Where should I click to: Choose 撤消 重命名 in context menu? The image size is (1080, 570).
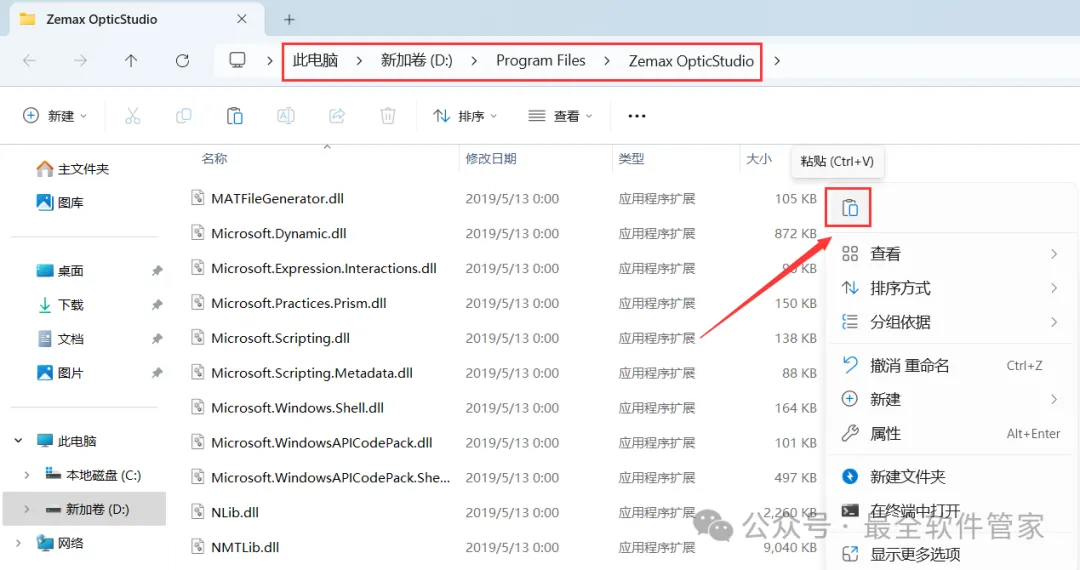click(951, 366)
